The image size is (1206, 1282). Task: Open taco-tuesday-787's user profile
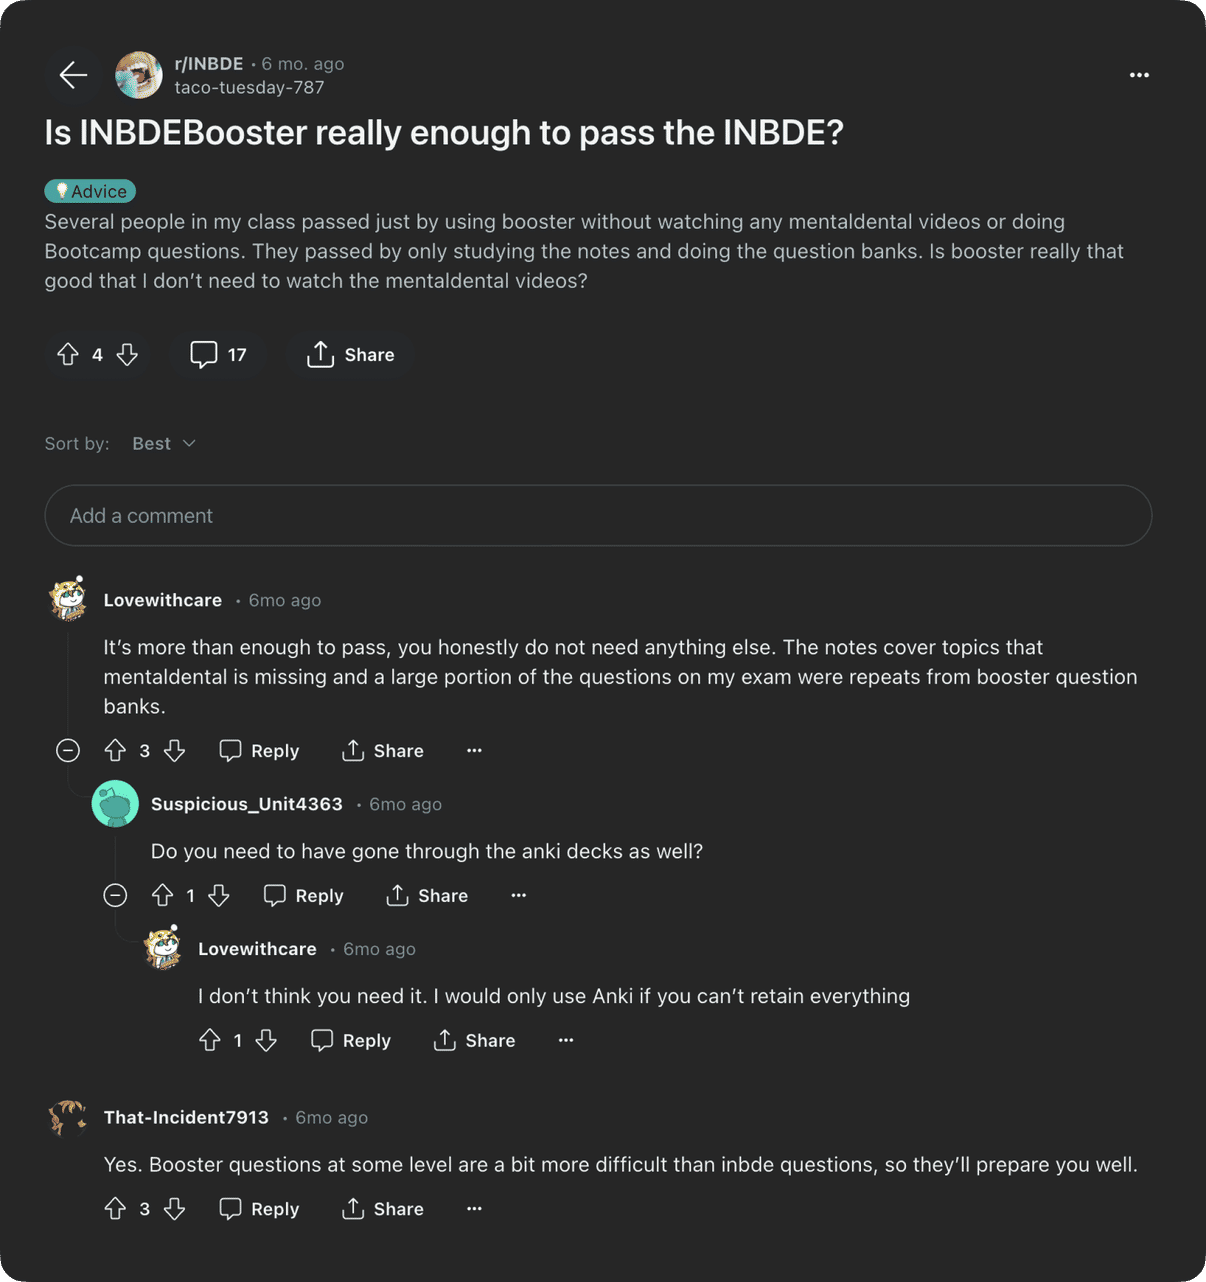click(x=249, y=87)
